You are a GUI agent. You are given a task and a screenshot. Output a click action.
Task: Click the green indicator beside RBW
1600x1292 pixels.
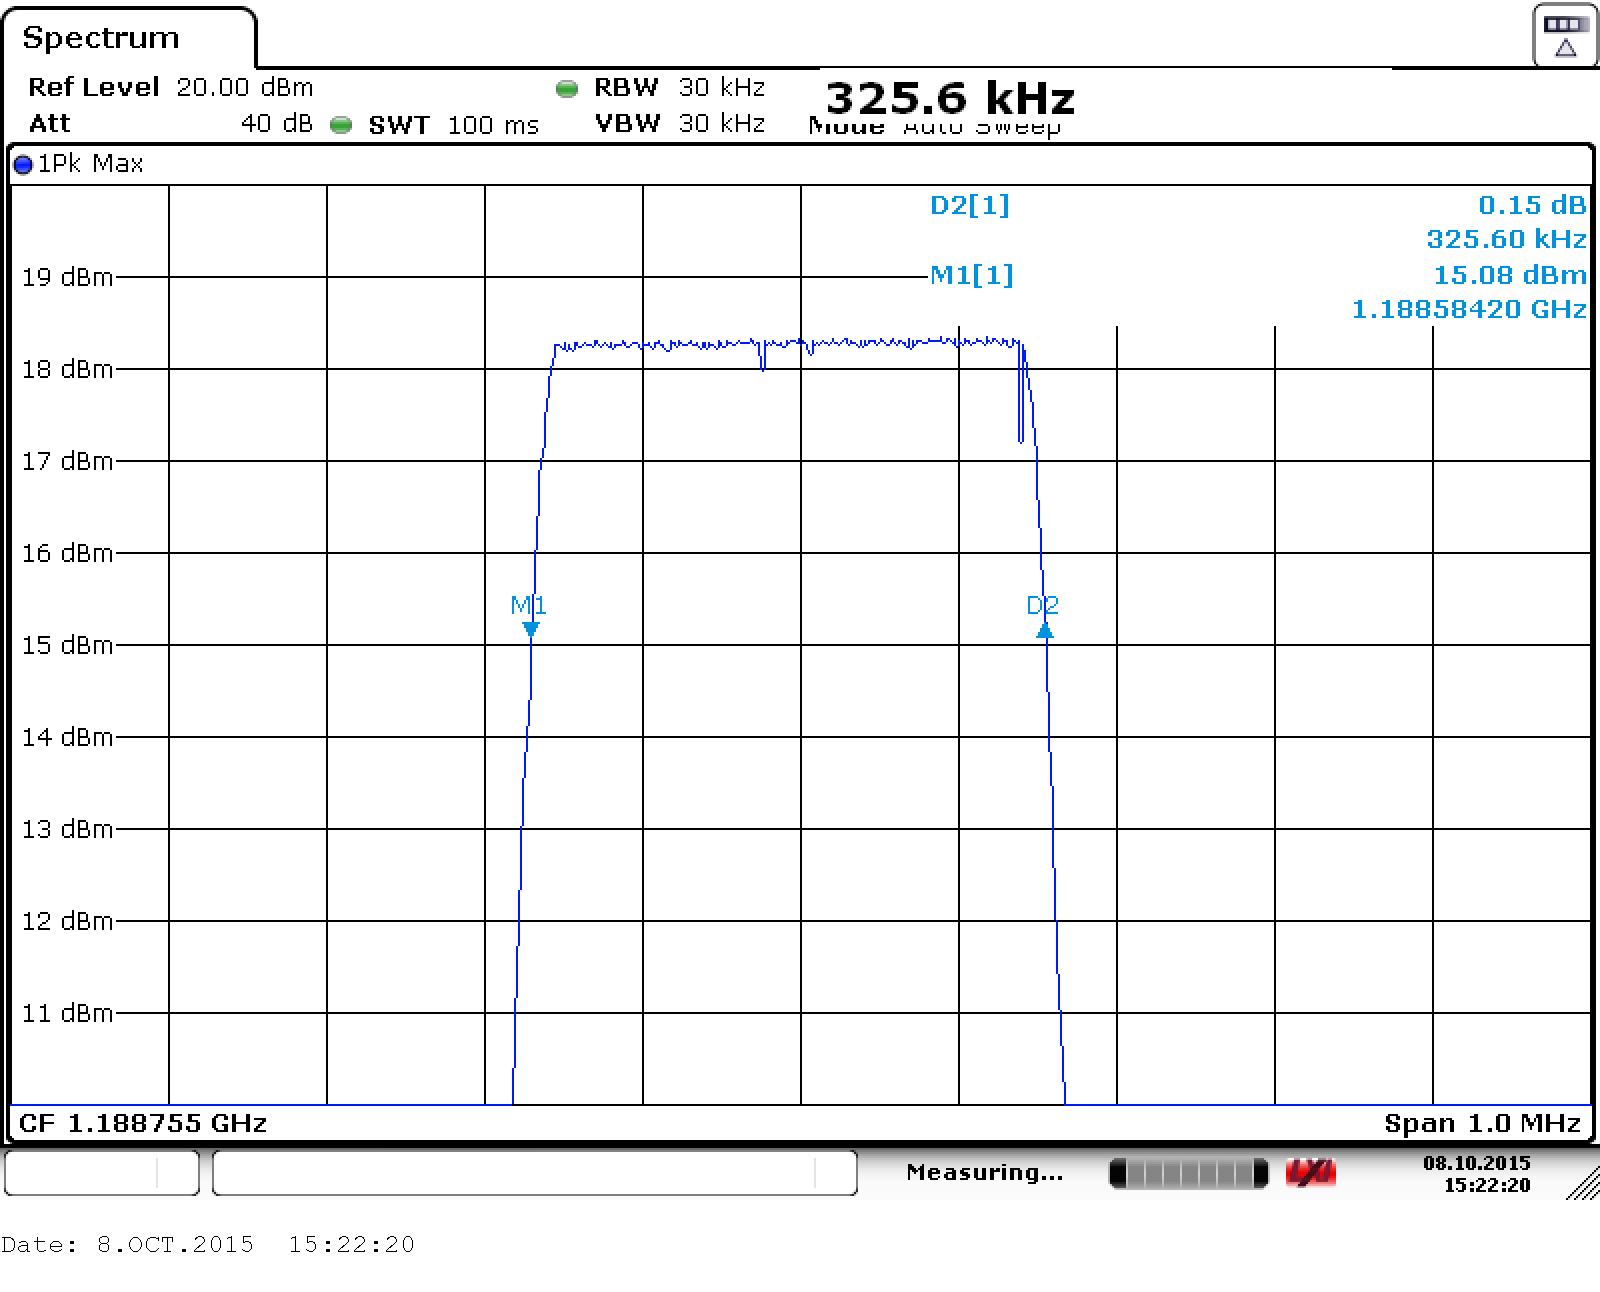click(x=567, y=89)
